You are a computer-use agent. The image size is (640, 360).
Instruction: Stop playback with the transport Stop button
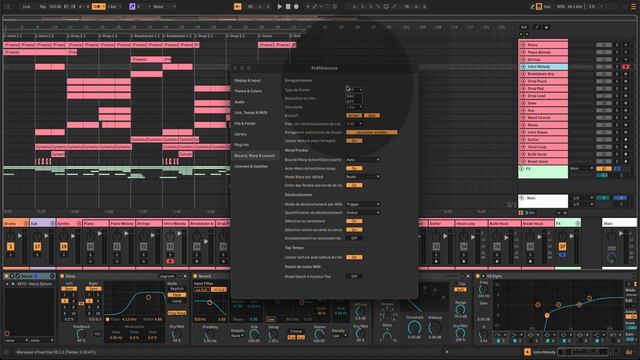point(288,7)
